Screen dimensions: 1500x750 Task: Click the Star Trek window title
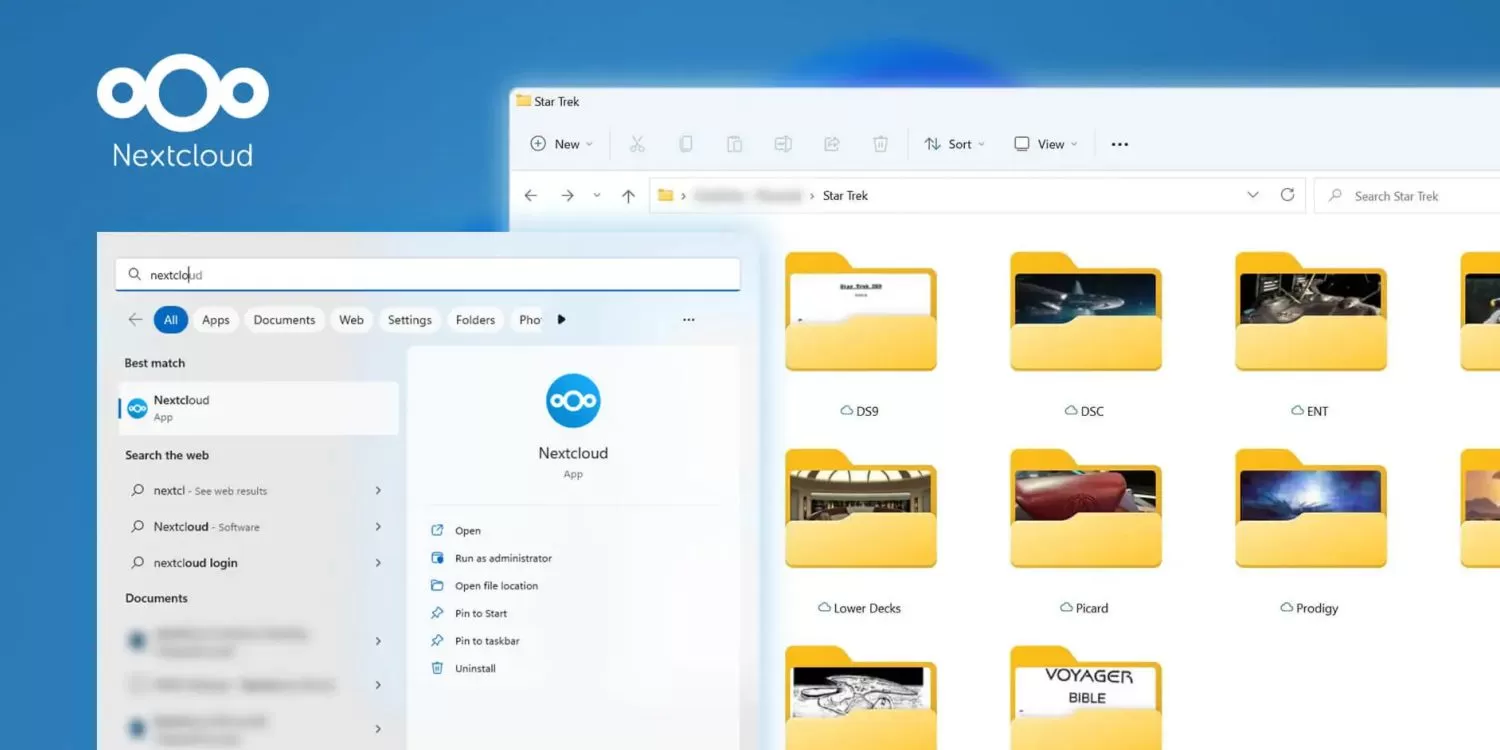pyautogui.click(x=557, y=101)
